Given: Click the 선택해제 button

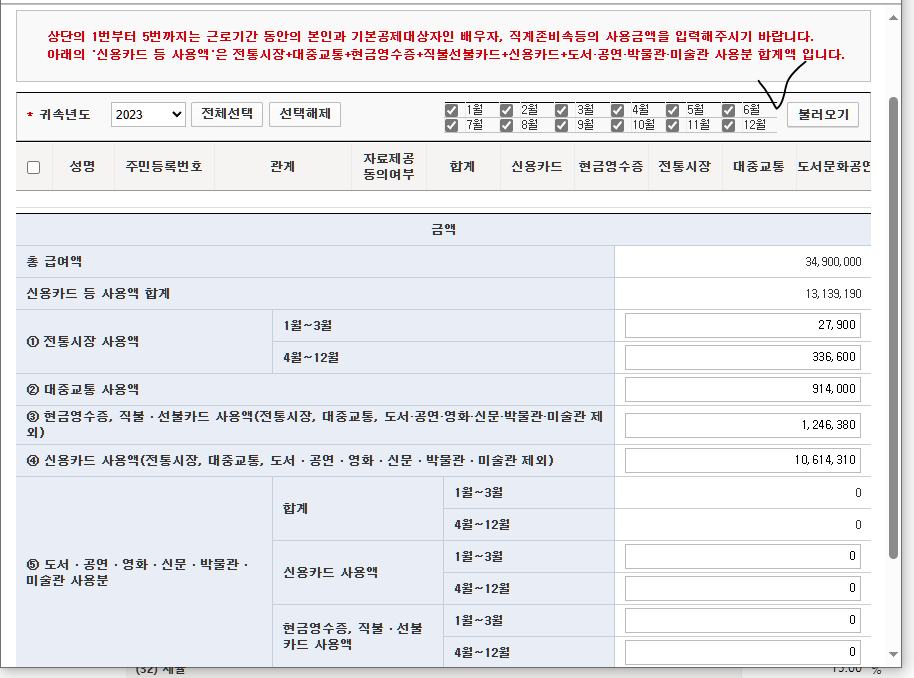Looking at the screenshot, I should coord(305,114).
